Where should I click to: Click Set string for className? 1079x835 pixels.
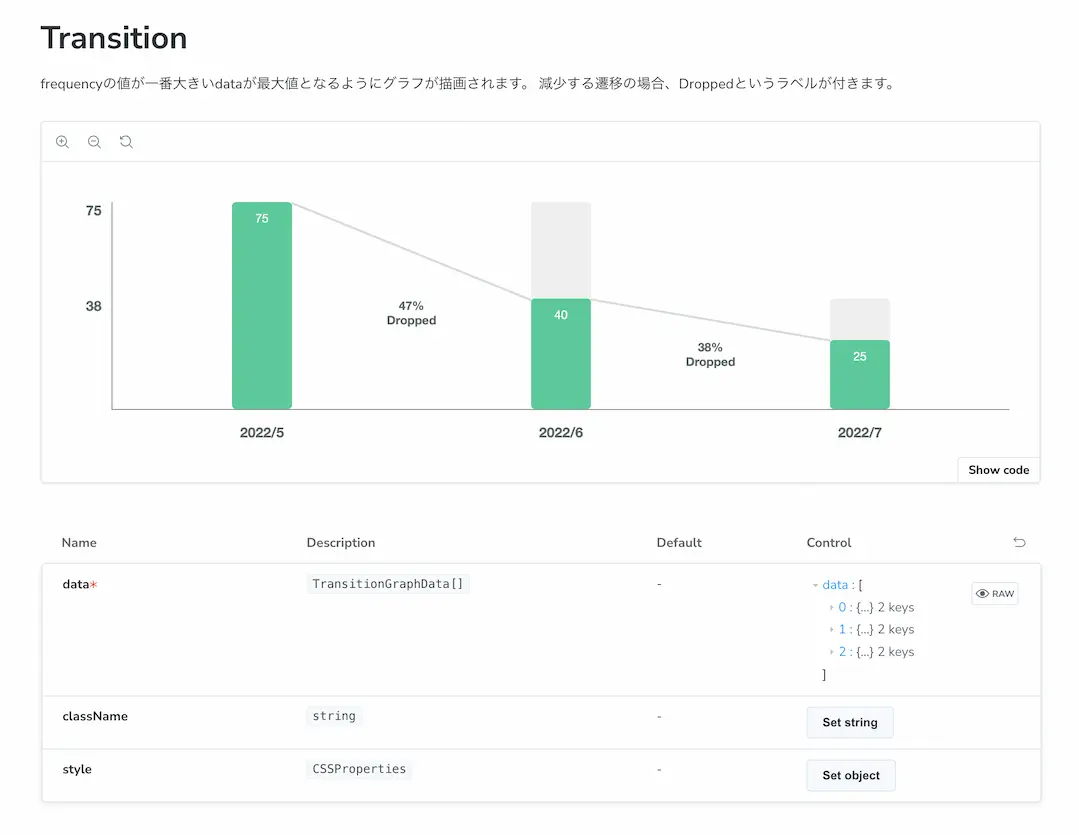point(850,722)
